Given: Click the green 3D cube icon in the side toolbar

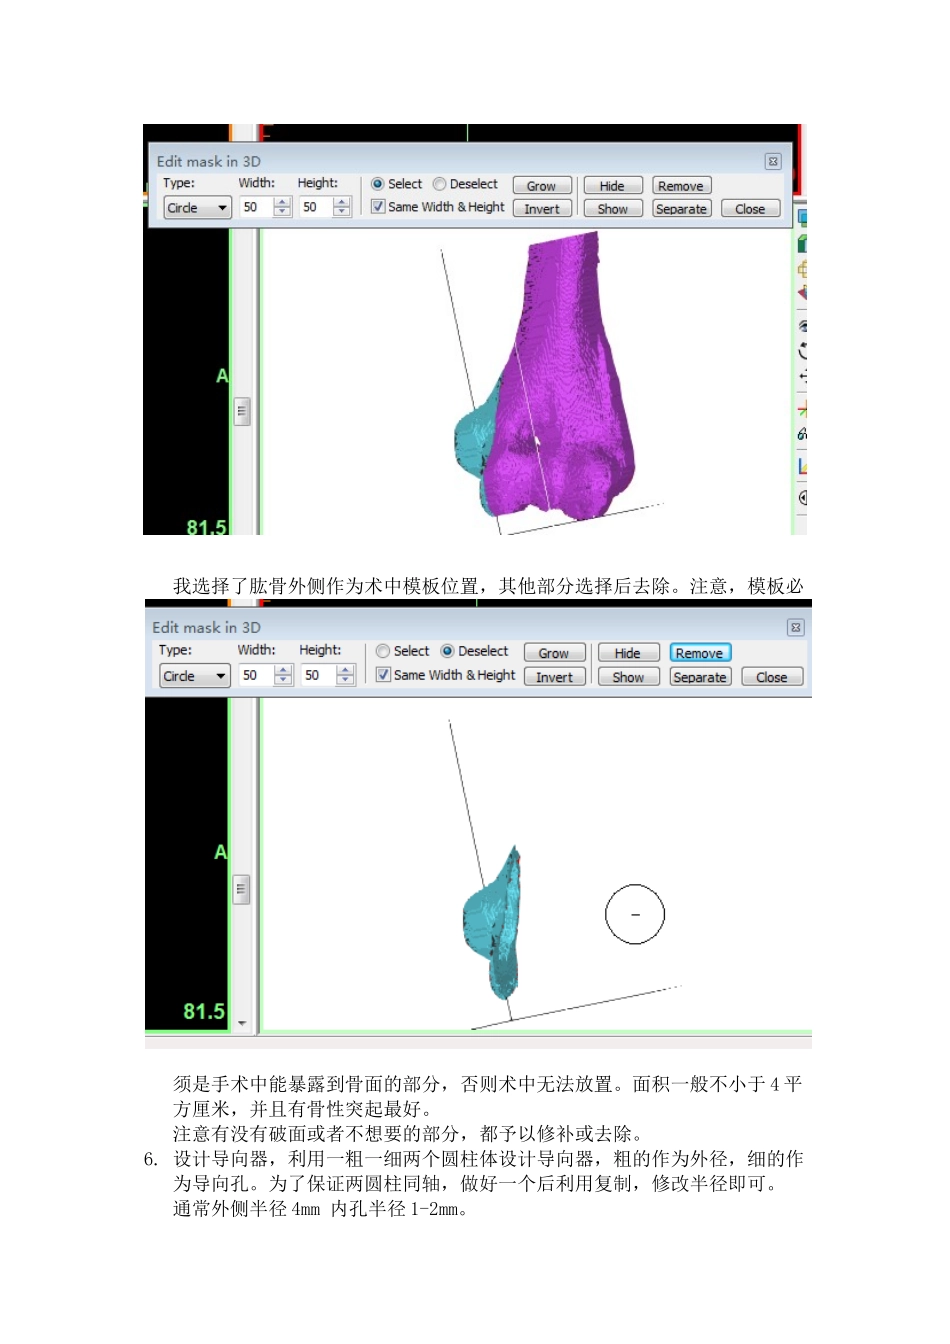Looking at the screenshot, I should click(802, 243).
